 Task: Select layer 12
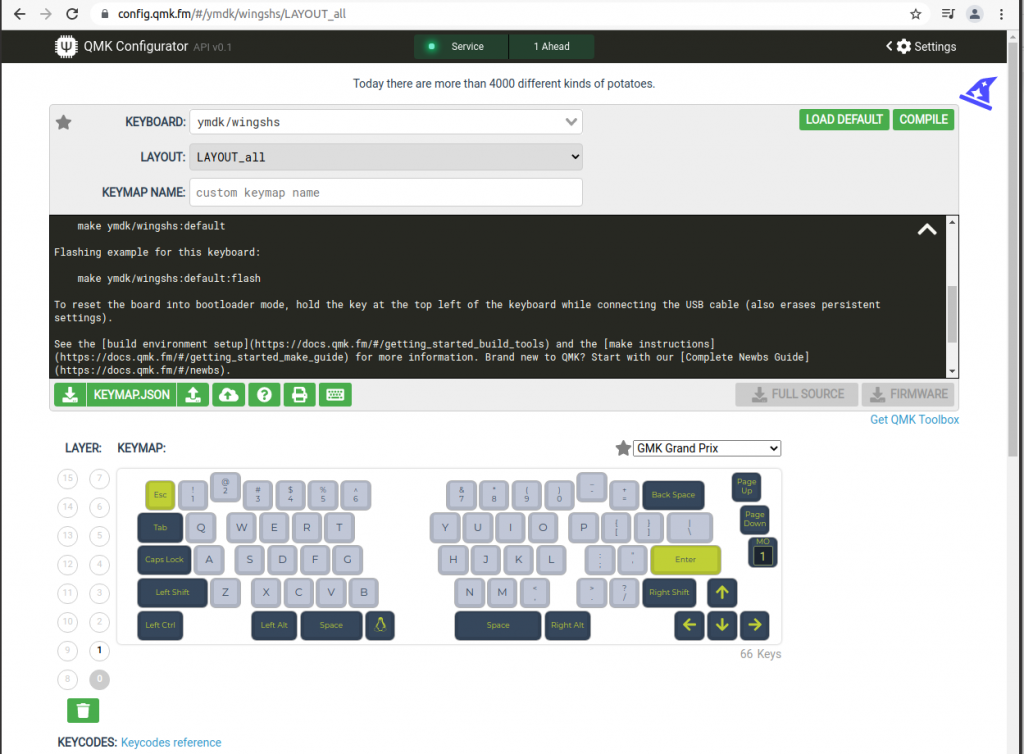(68, 564)
